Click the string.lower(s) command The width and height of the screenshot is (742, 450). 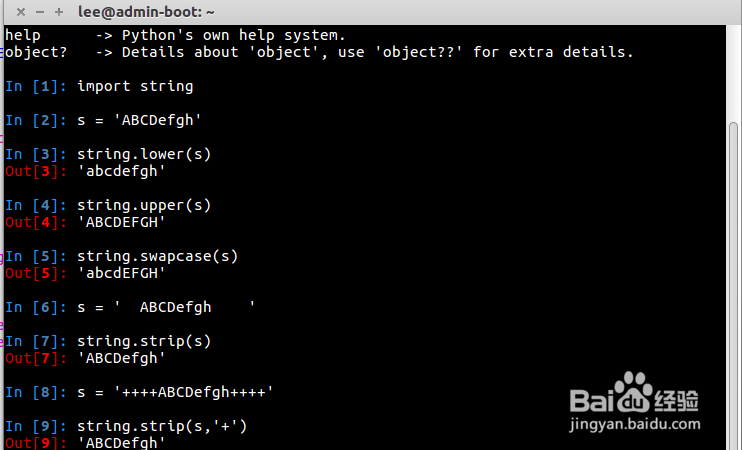pos(144,154)
